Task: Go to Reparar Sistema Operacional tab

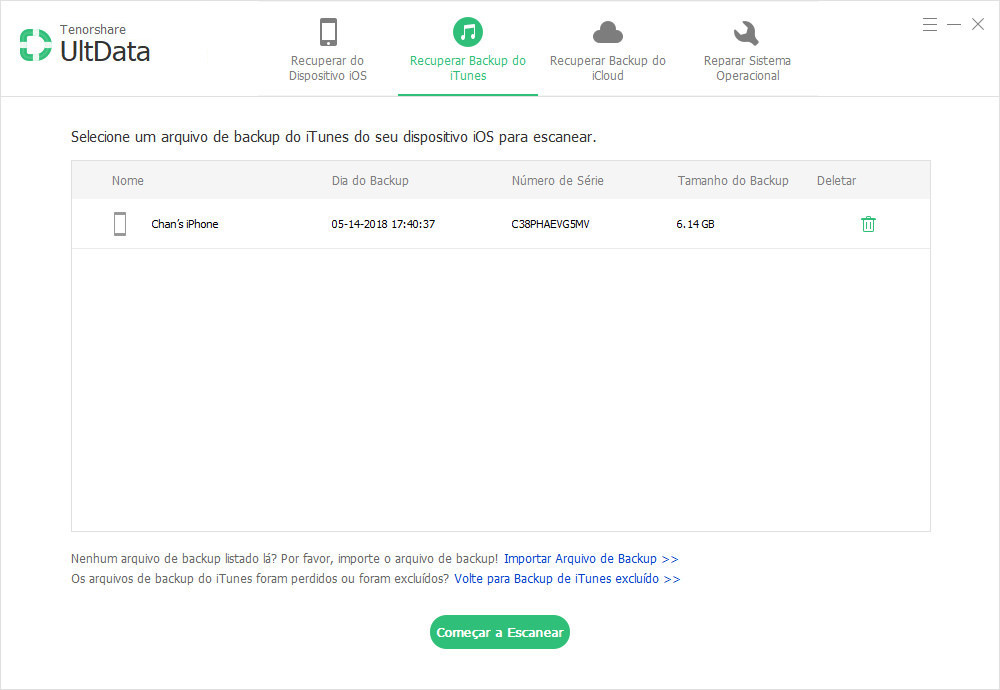Action: [x=747, y=50]
